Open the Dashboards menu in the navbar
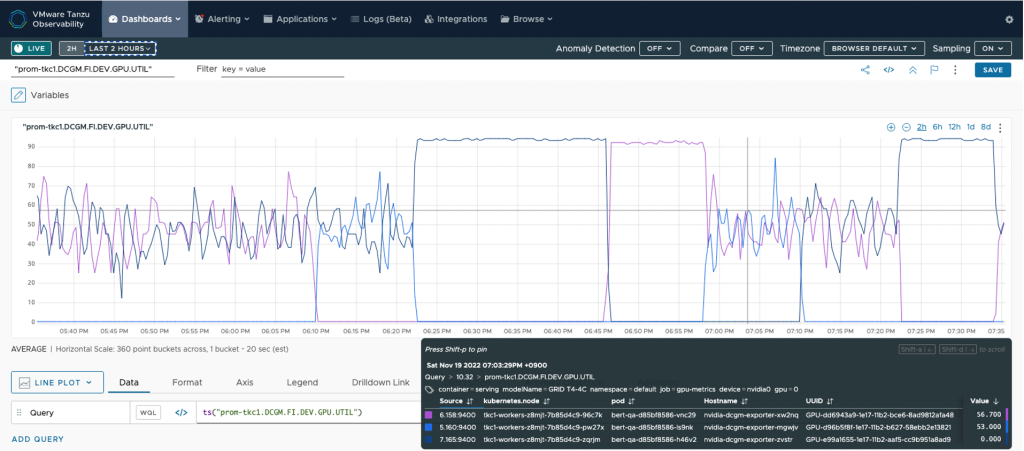Viewport: 1024px width, 451px height. tap(145, 19)
